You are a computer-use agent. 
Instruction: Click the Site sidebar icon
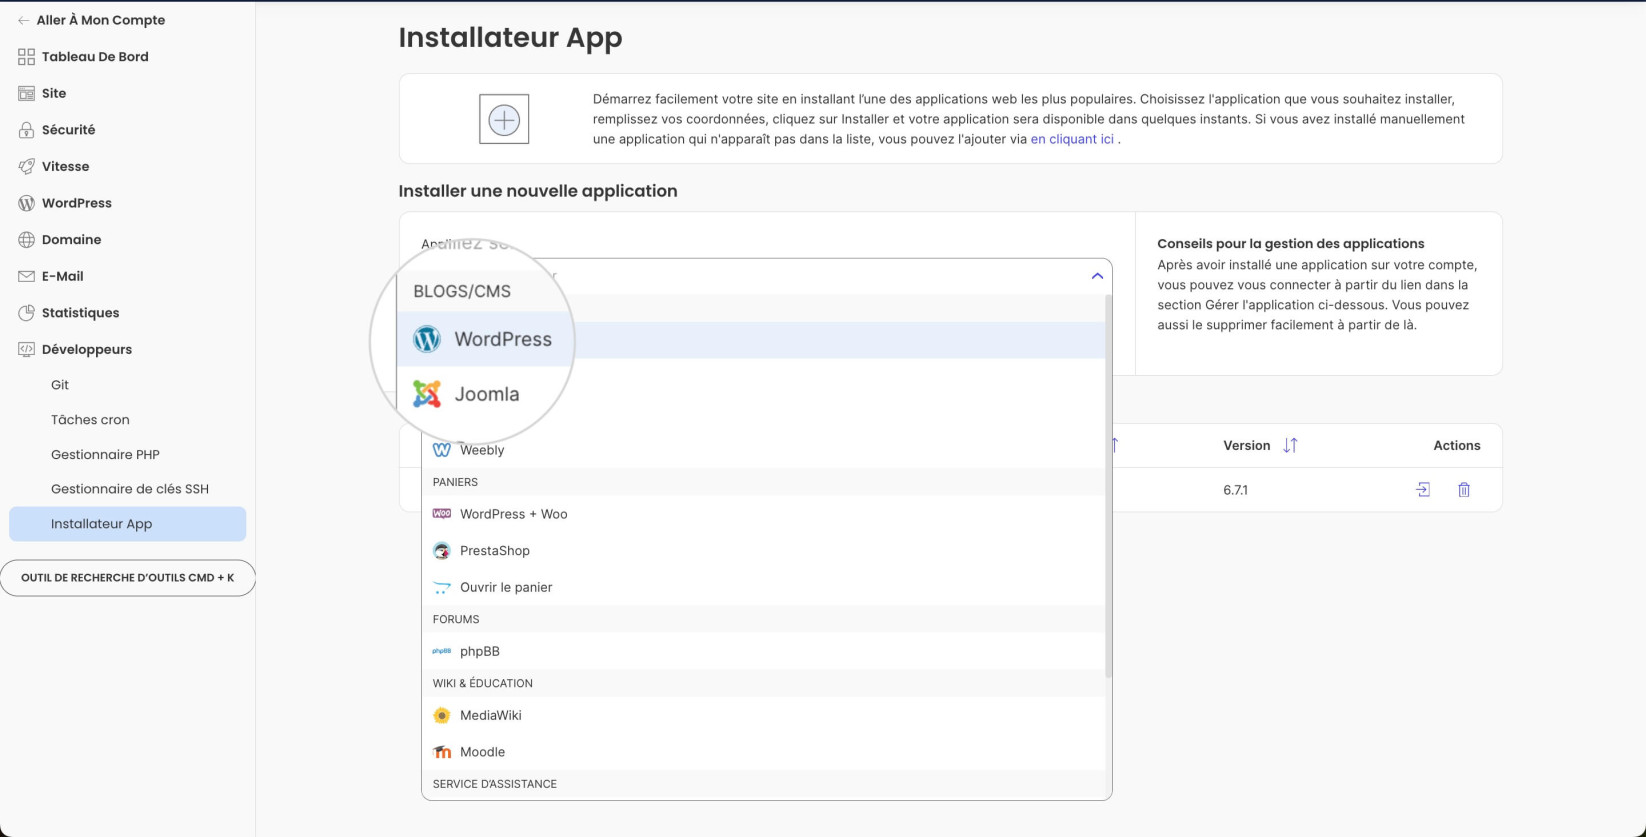26,93
